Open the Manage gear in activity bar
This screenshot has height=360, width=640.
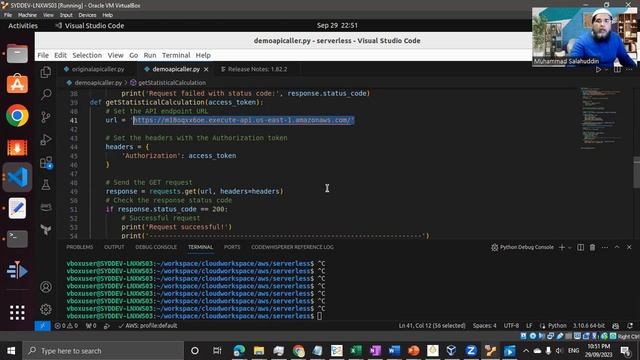[x=46, y=309]
